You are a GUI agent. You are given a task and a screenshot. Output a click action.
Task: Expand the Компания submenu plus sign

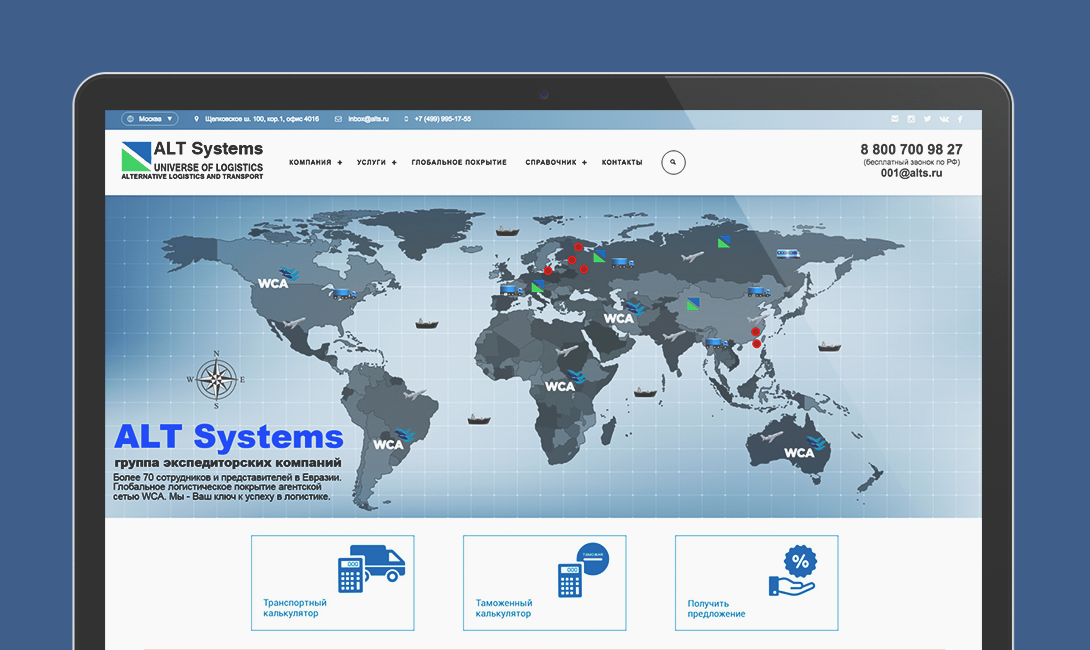pos(340,163)
